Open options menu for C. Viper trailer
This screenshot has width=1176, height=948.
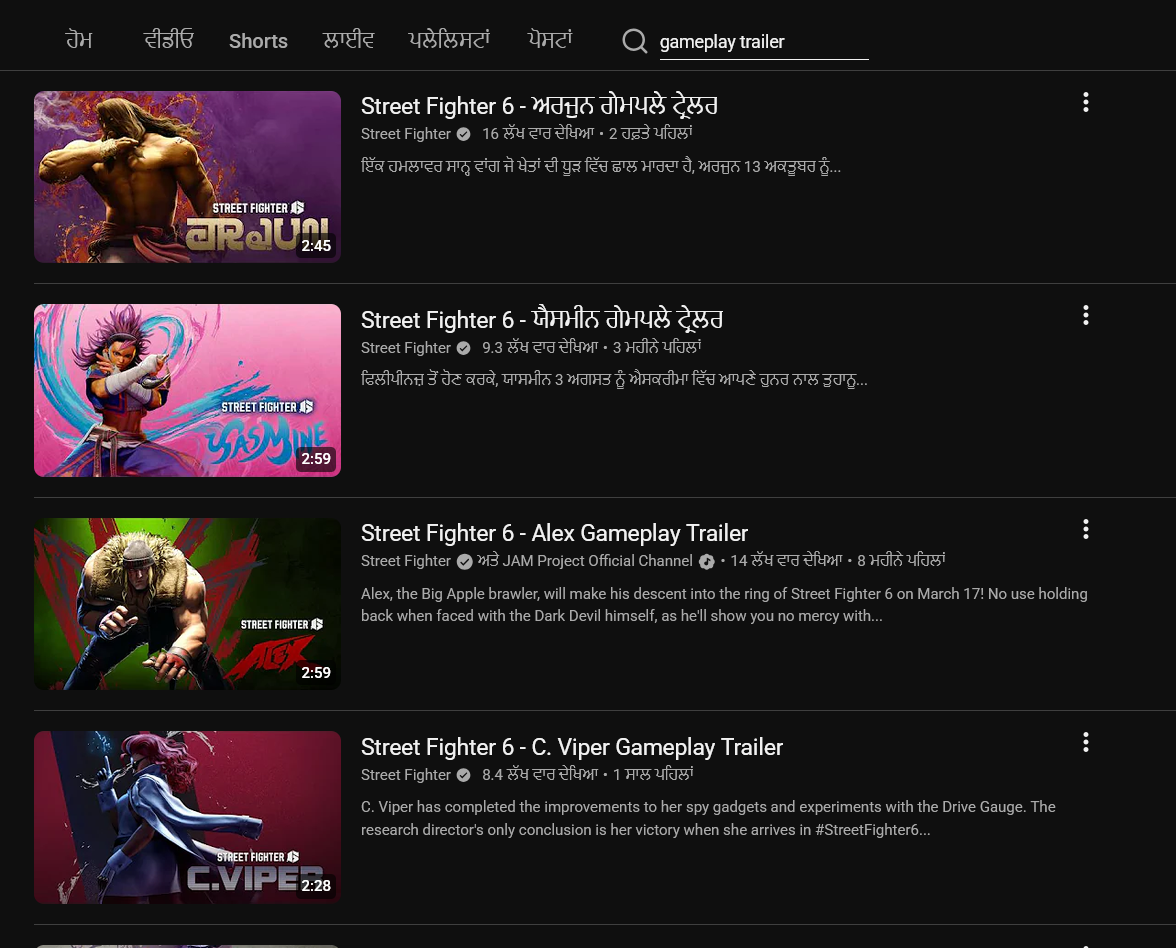pyautogui.click(x=1085, y=742)
